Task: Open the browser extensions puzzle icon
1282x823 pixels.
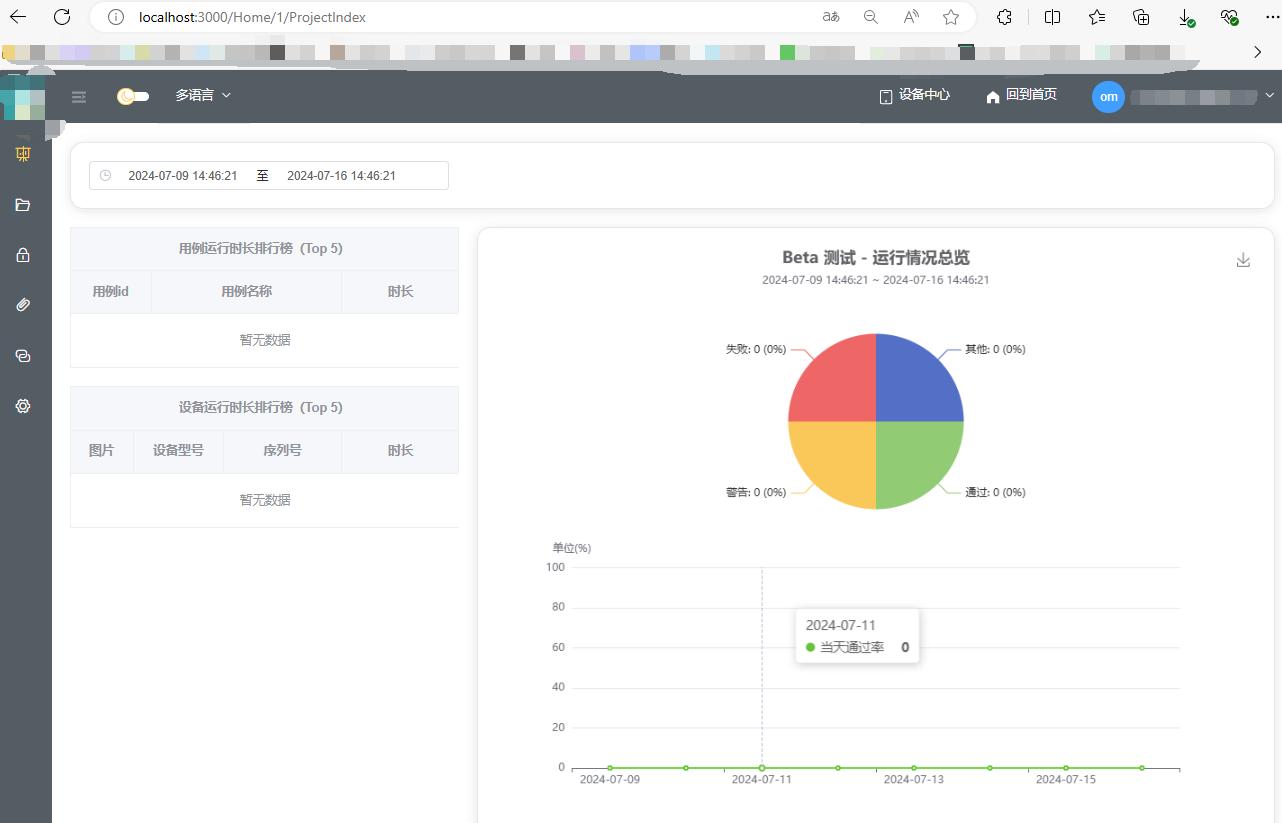Action: [1005, 17]
